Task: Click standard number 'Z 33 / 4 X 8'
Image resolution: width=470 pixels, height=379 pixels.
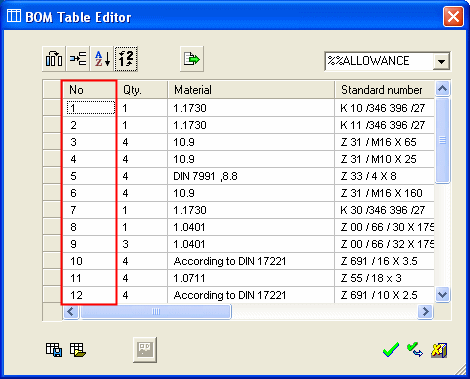Action: tap(385, 176)
